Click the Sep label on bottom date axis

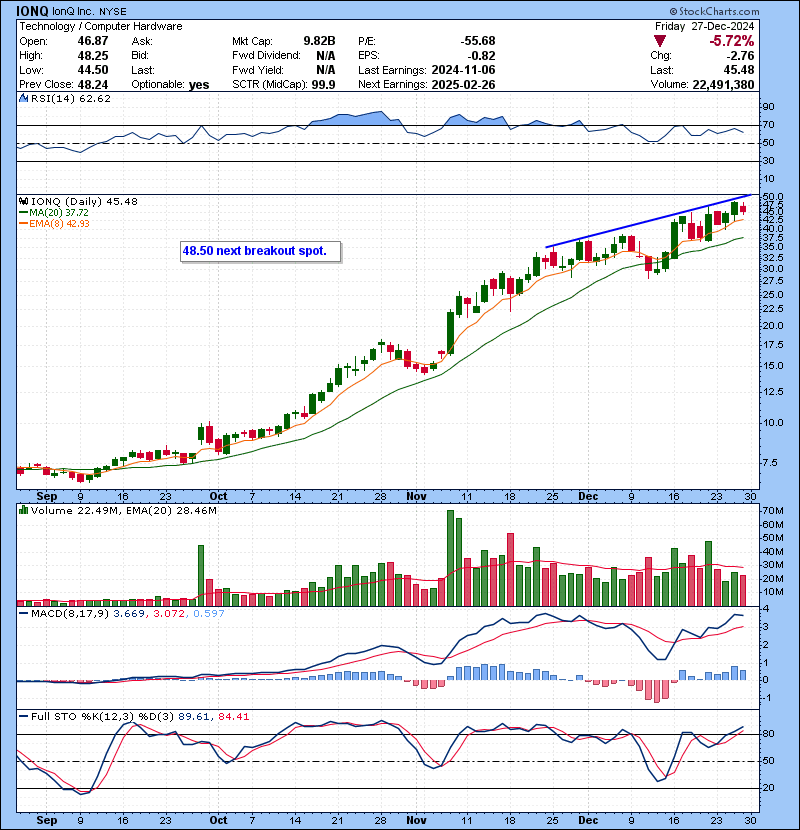click(47, 820)
